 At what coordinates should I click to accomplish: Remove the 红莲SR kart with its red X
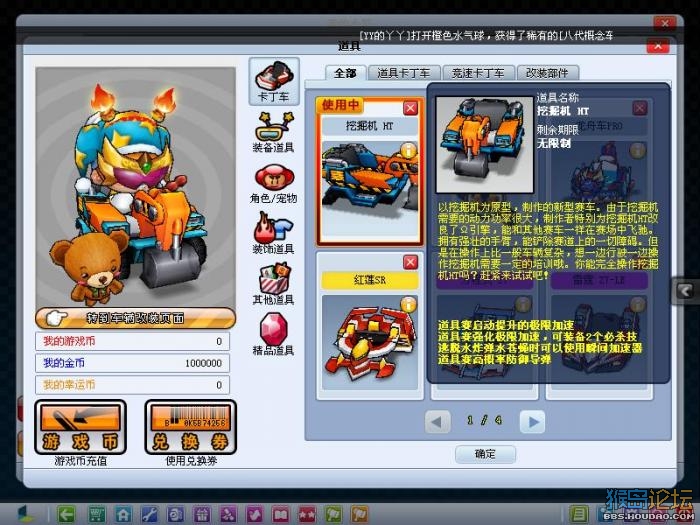[410, 262]
